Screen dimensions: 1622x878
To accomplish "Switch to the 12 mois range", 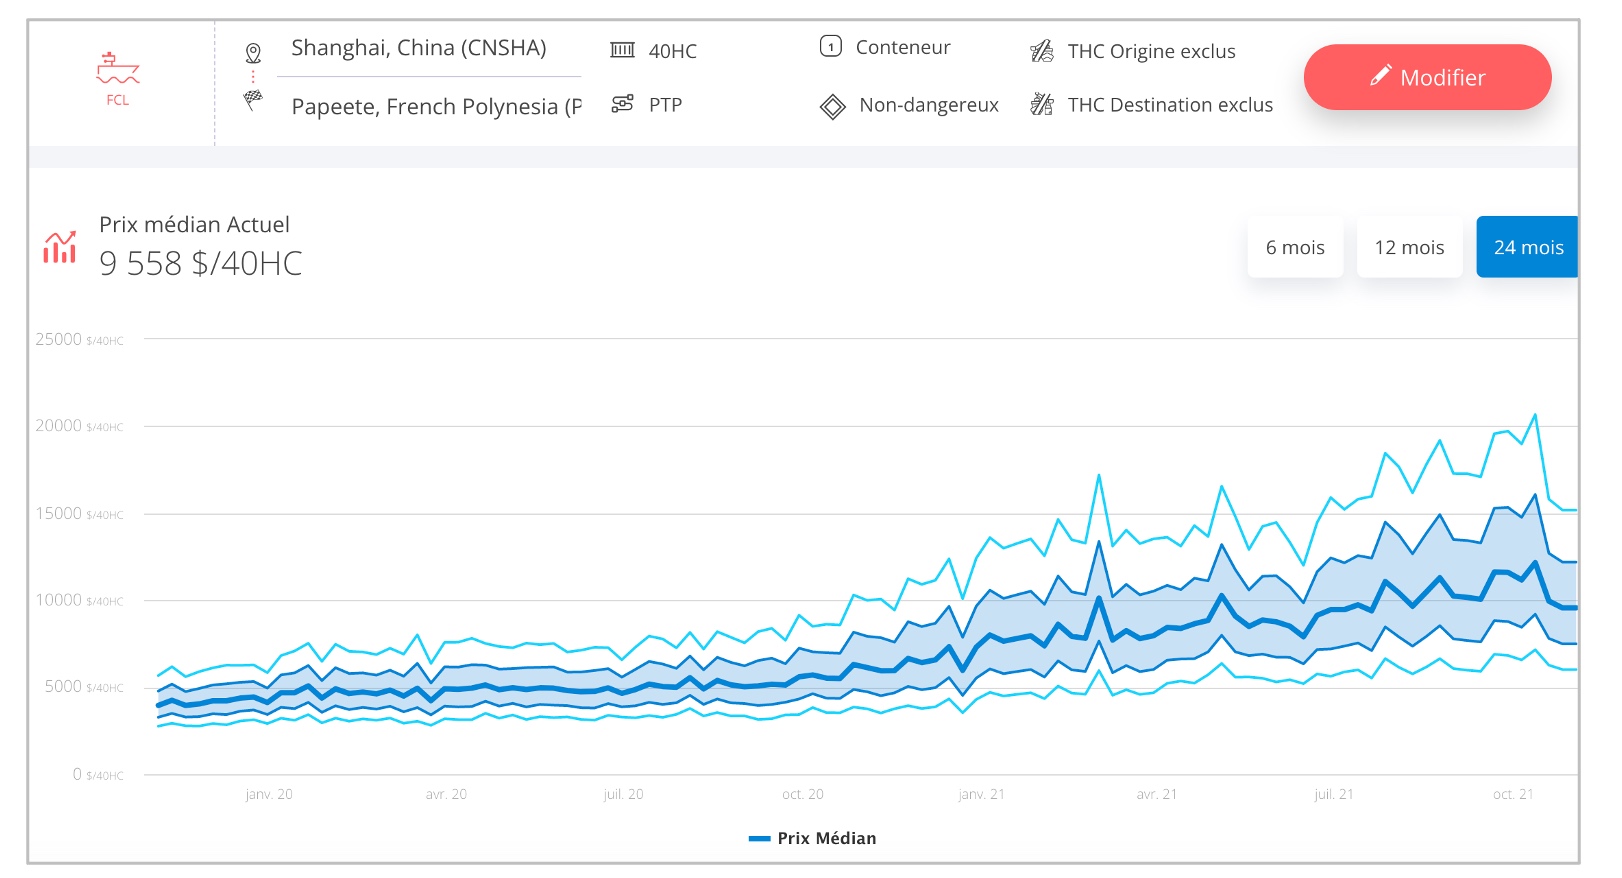I will [1409, 247].
